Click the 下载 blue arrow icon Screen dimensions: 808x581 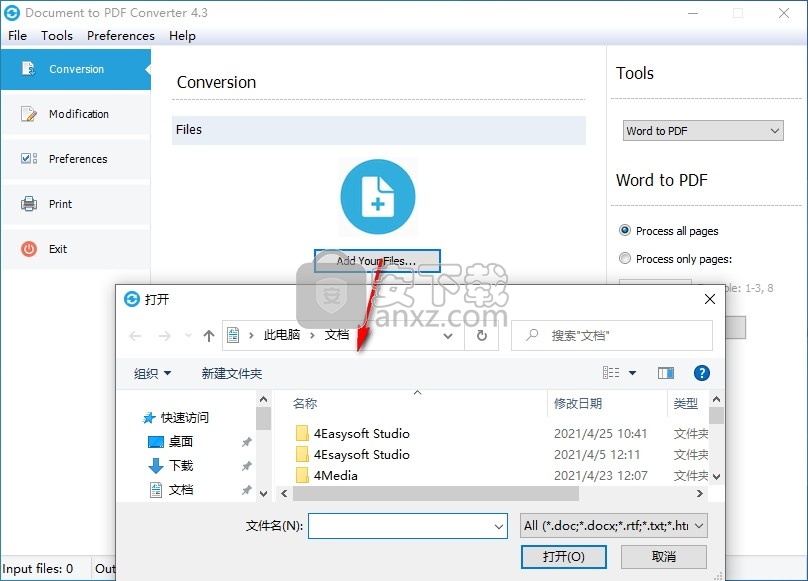click(x=156, y=466)
